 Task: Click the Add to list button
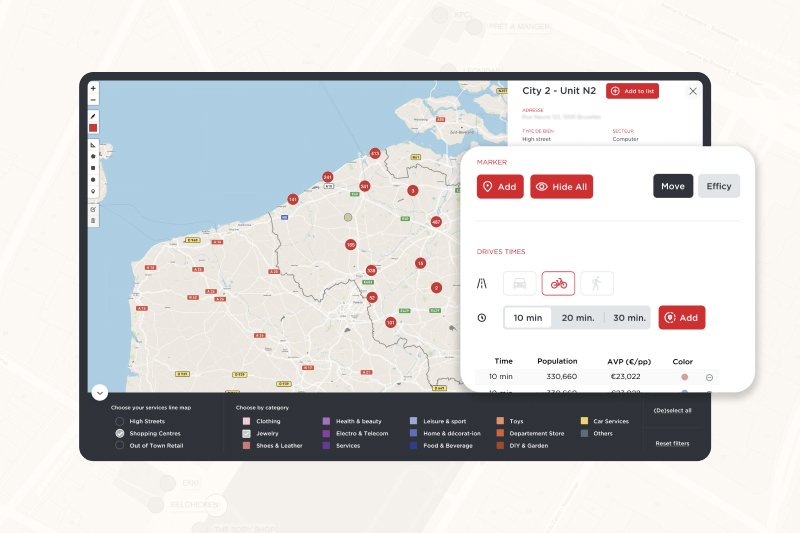[632, 91]
